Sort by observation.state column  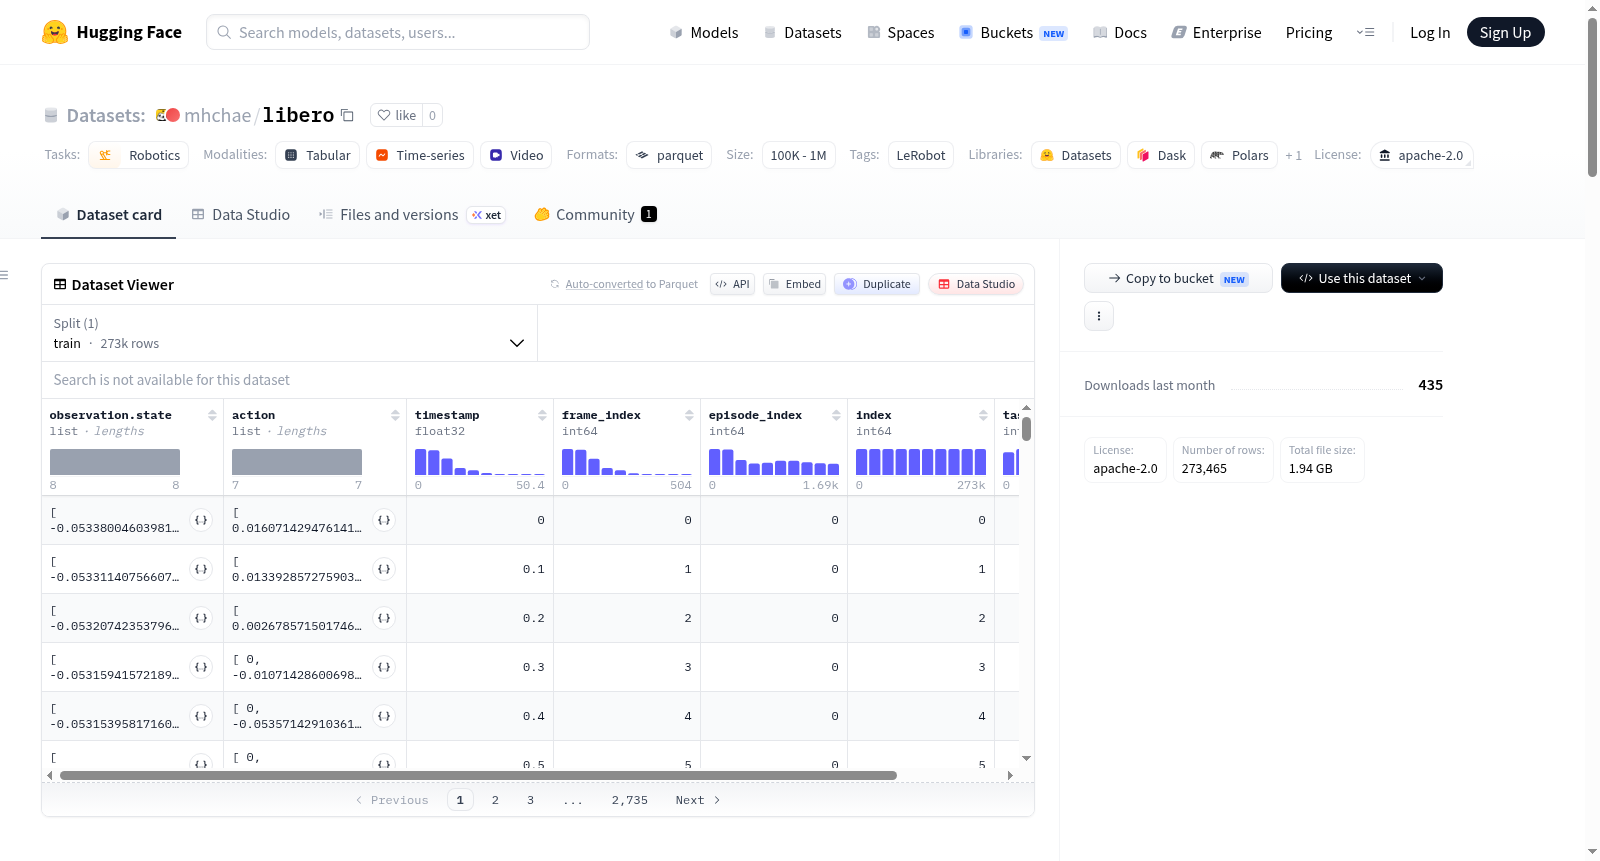(212, 415)
